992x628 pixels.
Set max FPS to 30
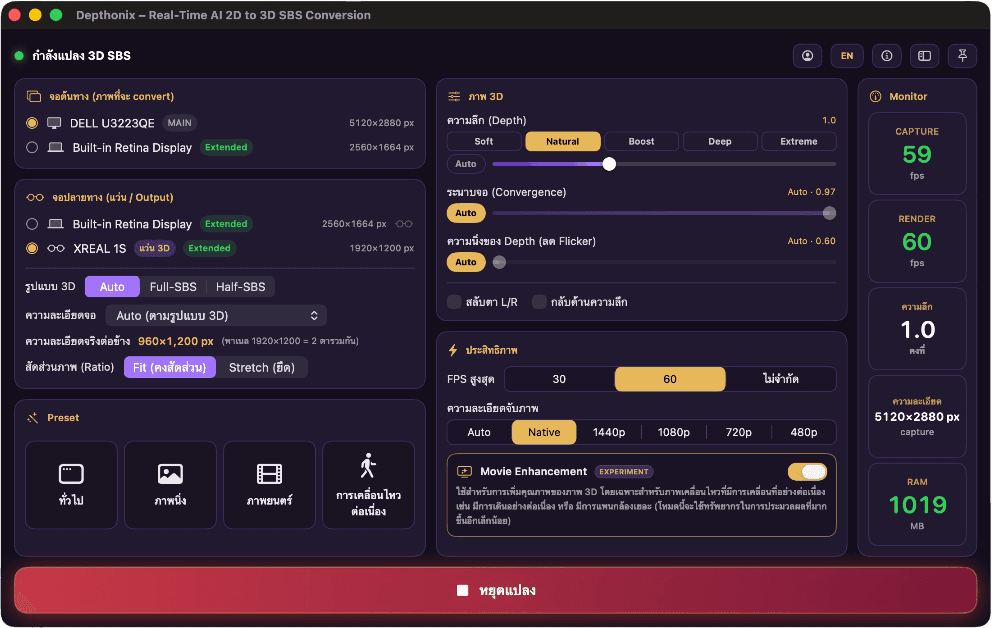559,379
